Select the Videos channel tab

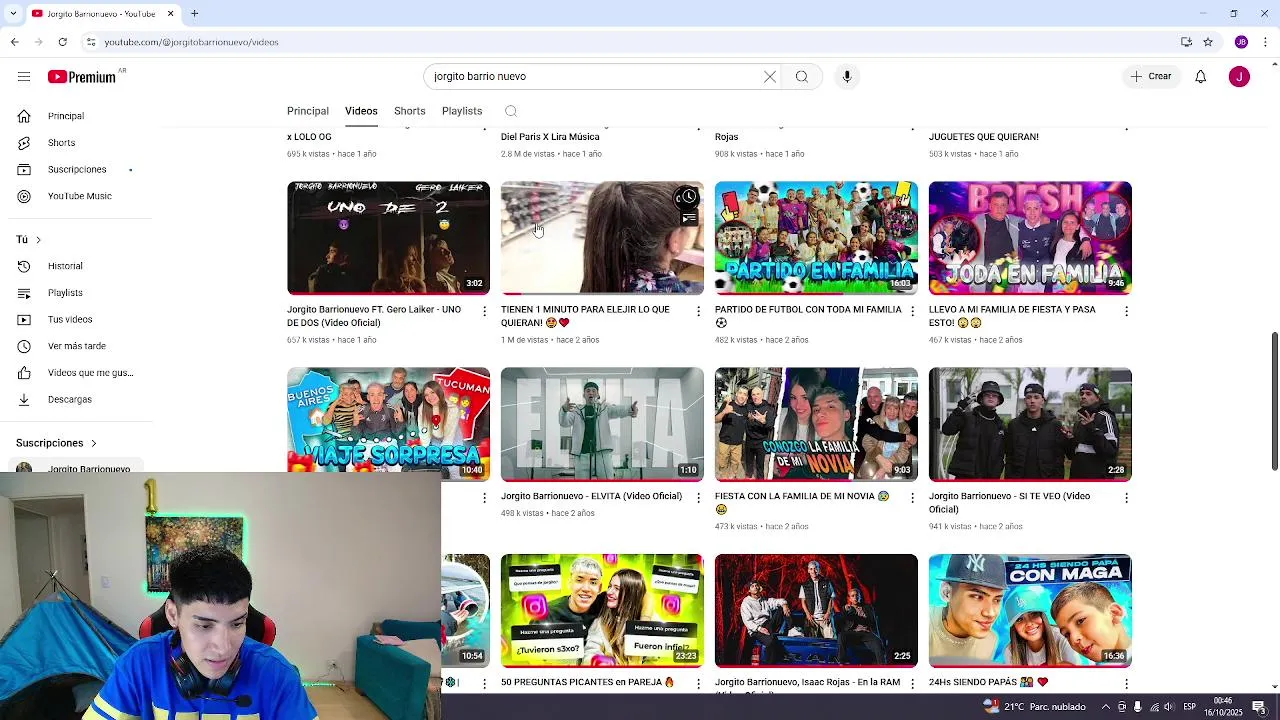pyautogui.click(x=361, y=111)
